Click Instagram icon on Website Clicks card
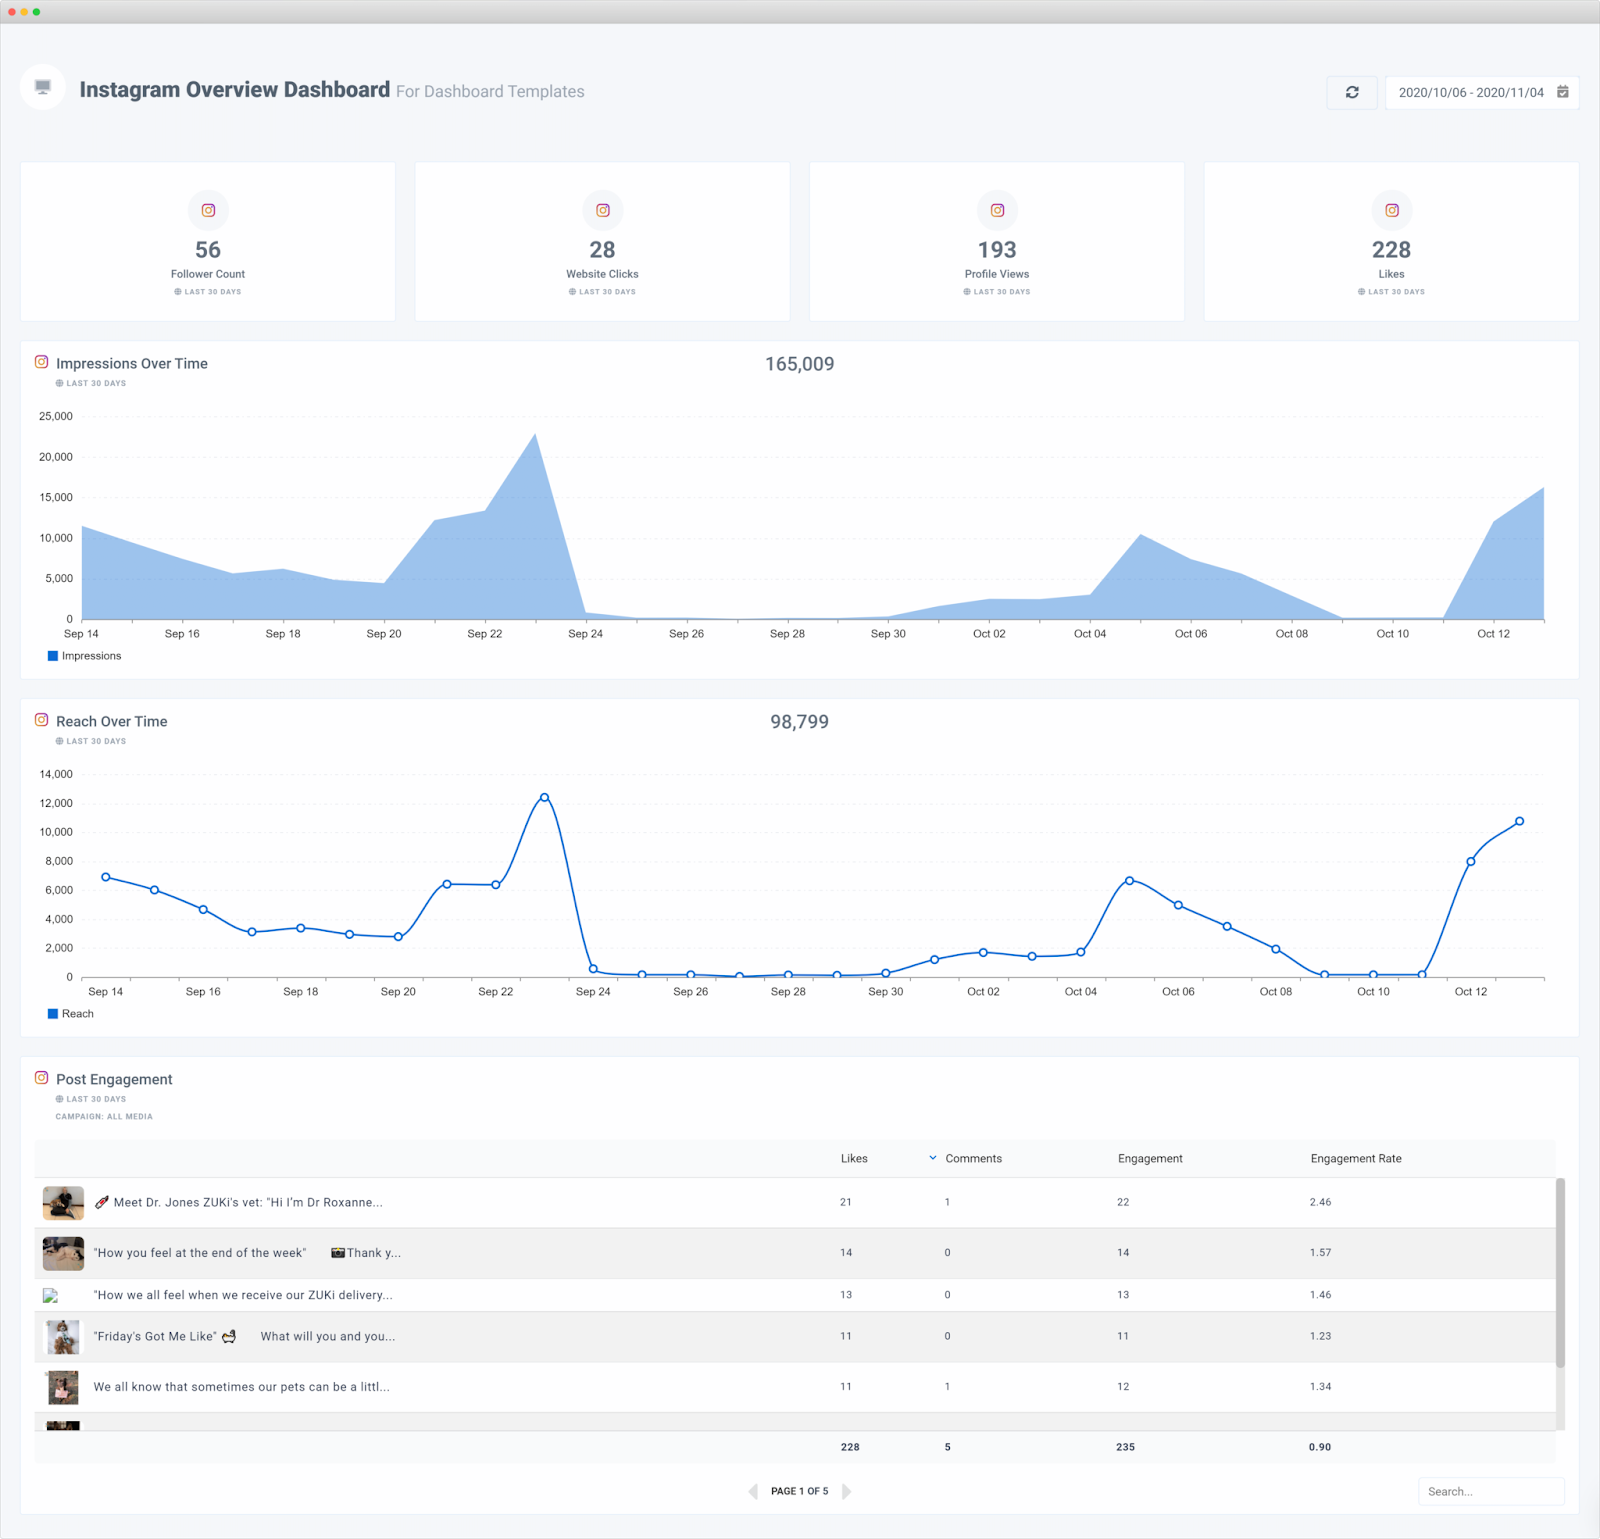Viewport: 1600px width, 1539px height. point(602,210)
